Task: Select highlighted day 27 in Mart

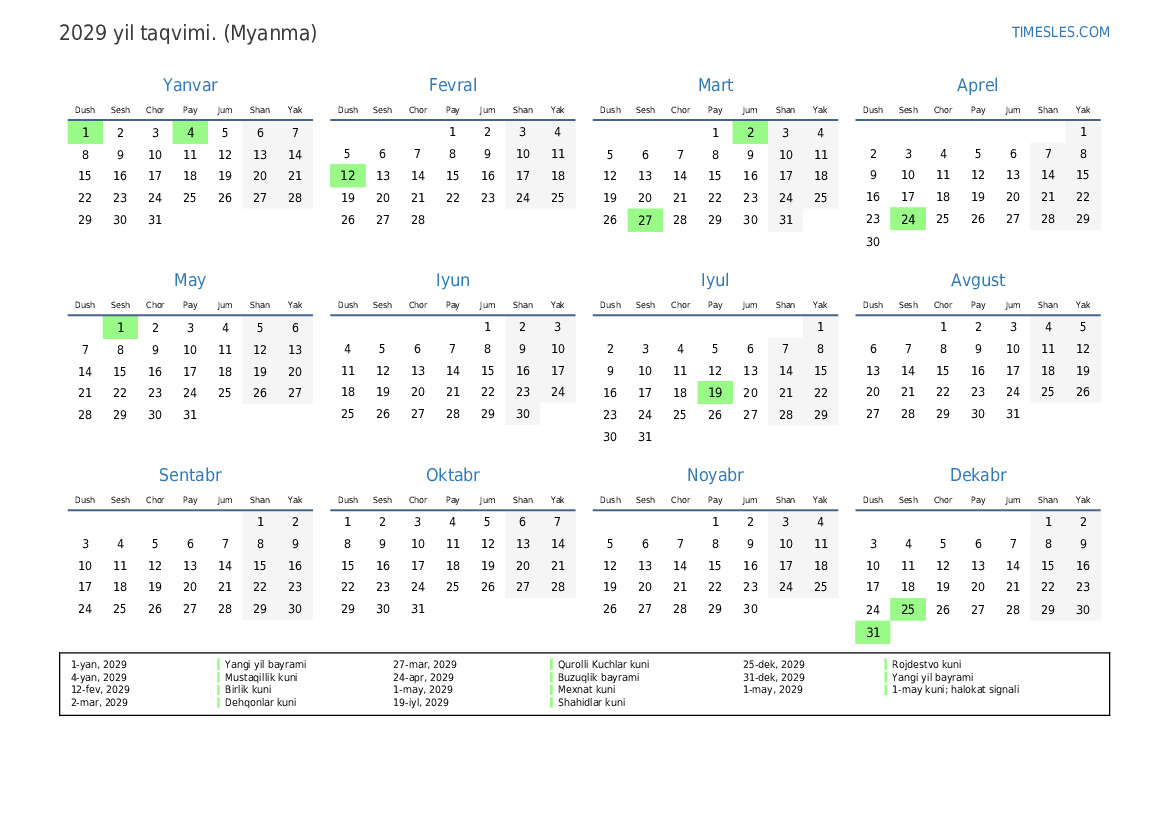Action: (x=645, y=220)
